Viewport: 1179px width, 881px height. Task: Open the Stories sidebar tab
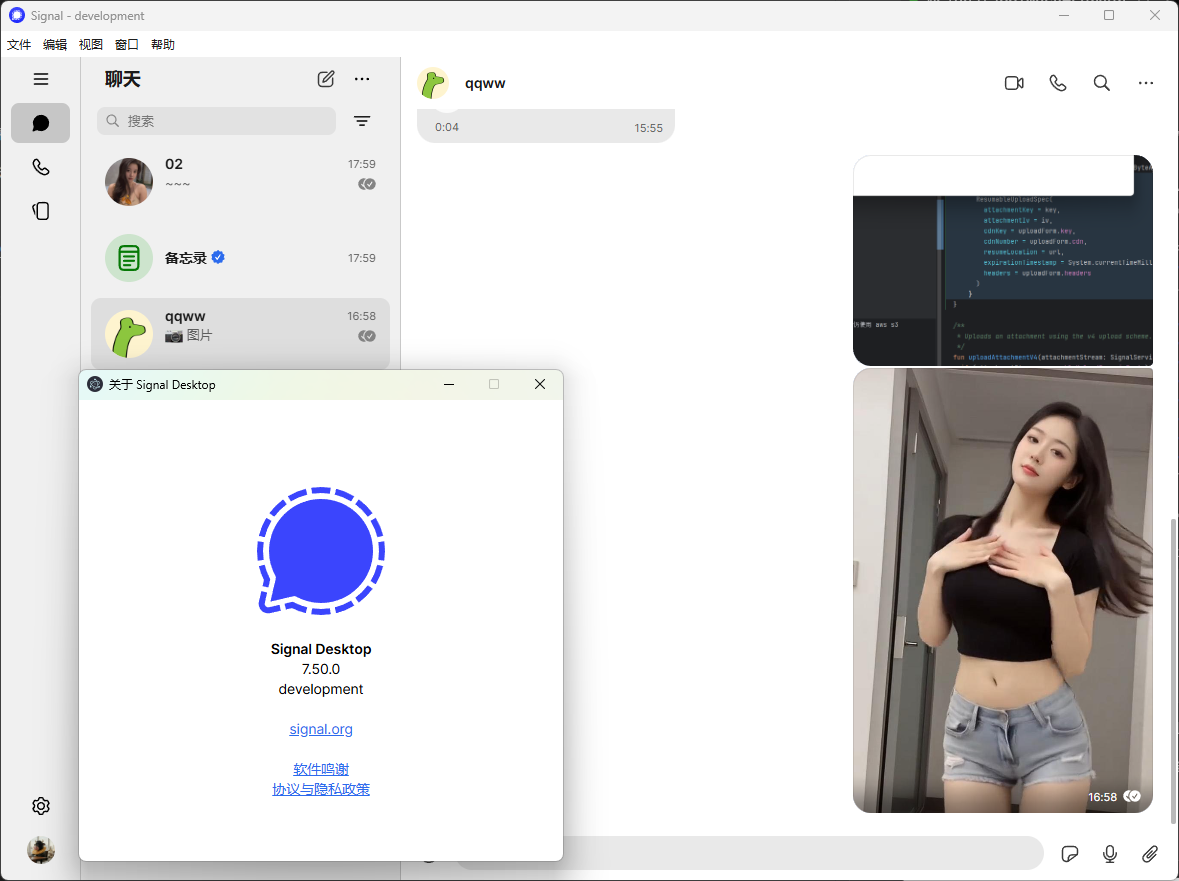41,211
